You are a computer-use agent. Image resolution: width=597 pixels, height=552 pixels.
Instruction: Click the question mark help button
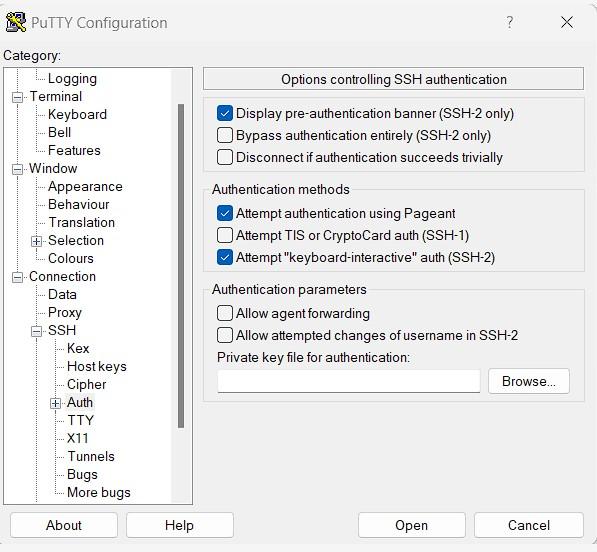pos(509,22)
